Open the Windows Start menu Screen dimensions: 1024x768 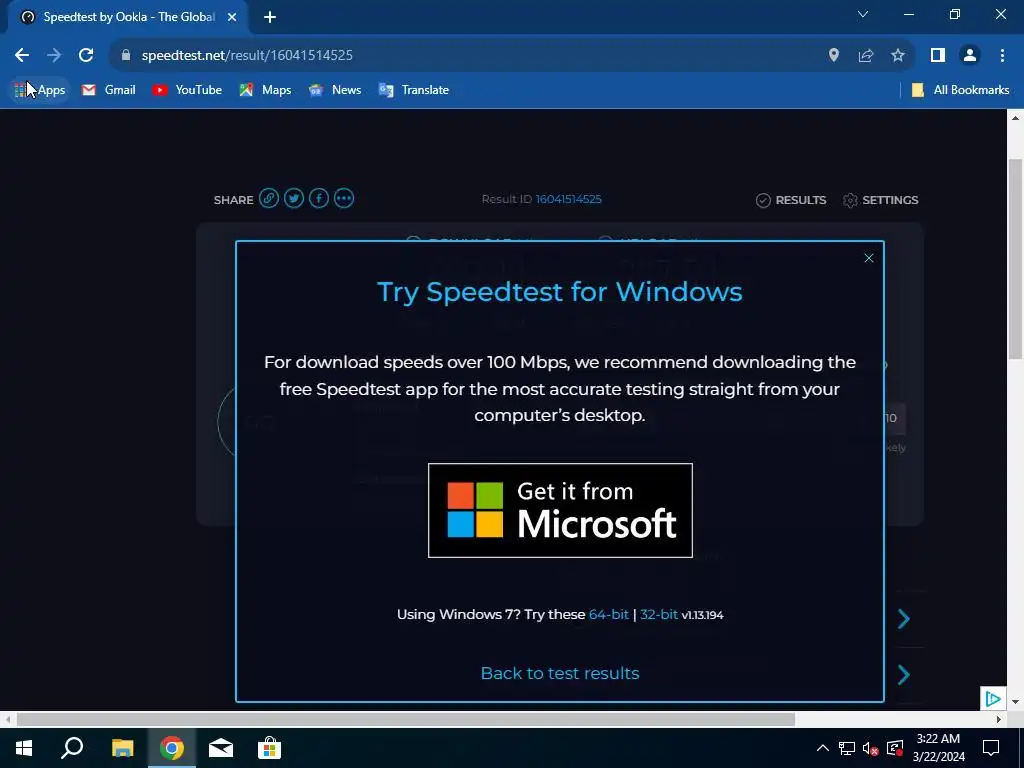tap(24, 748)
